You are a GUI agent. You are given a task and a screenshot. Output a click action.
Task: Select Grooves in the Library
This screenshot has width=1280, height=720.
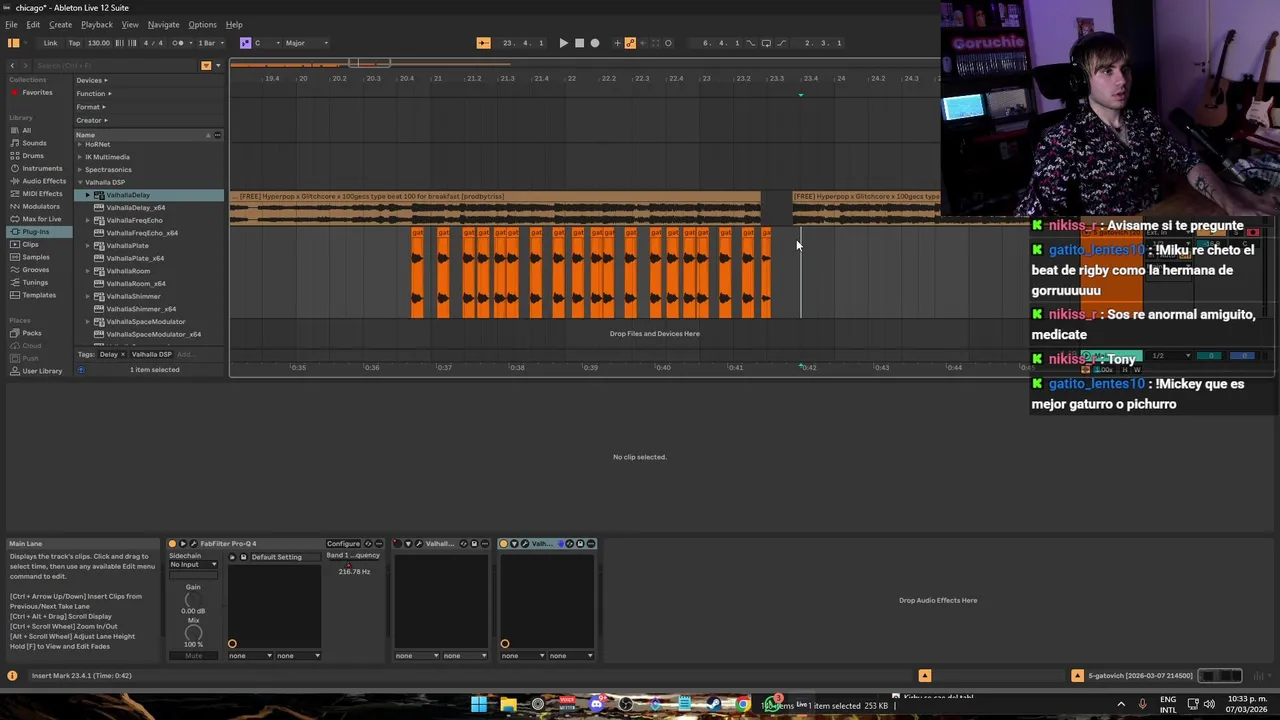36,270
